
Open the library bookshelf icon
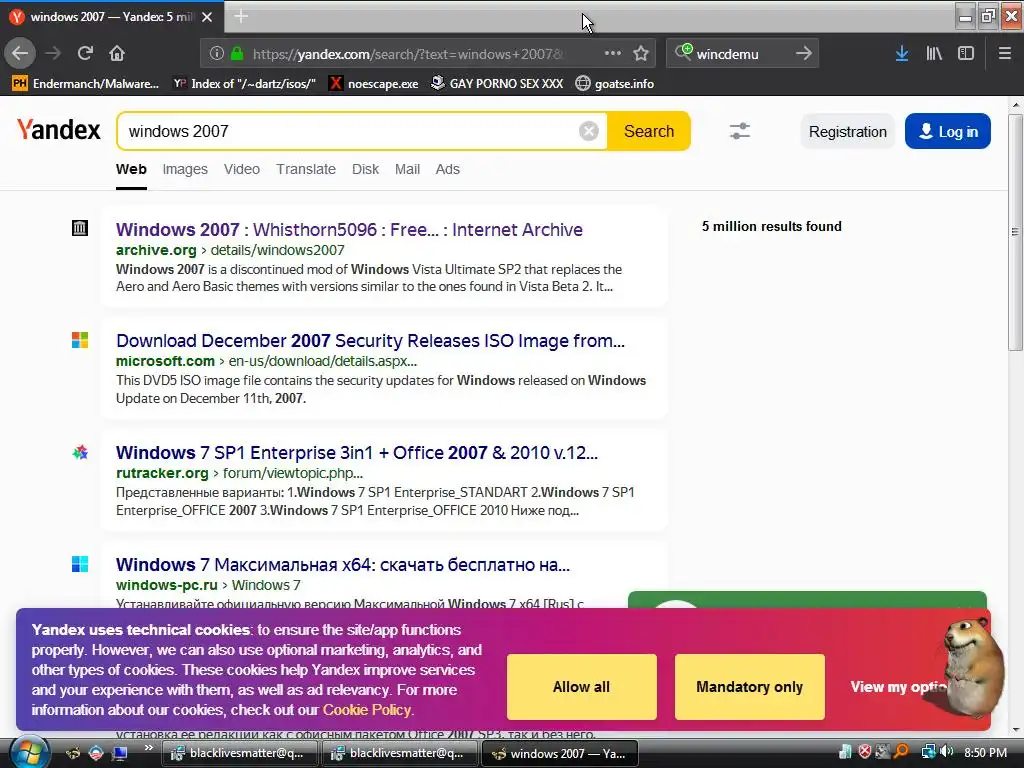[x=934, y=54]
